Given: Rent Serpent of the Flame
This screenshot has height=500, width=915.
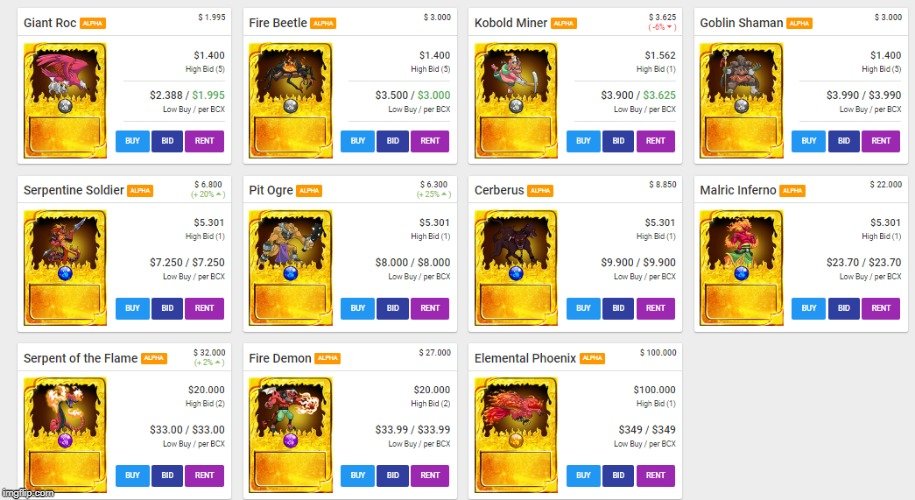Looking at the screenshot, I should [204, 475].
